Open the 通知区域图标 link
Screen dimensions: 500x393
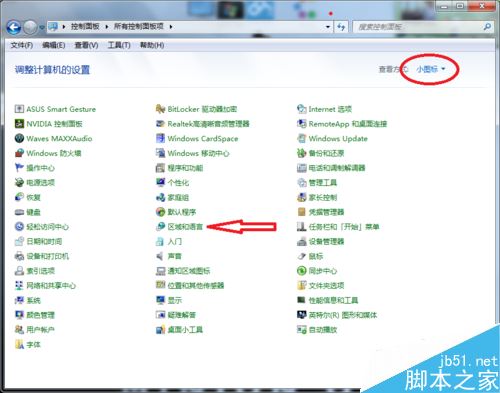pos(189,271)
